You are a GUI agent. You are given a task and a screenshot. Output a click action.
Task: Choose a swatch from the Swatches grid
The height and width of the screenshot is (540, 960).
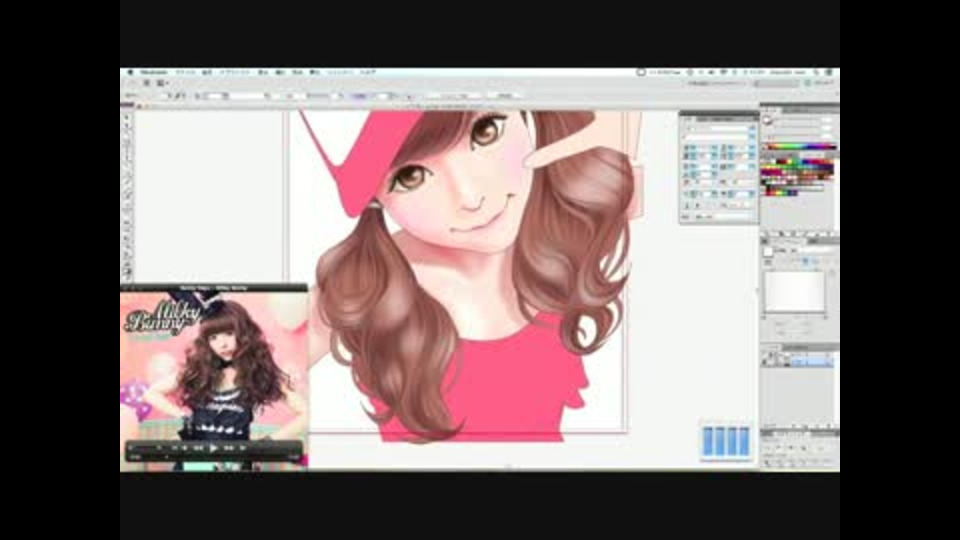(798, 178)
